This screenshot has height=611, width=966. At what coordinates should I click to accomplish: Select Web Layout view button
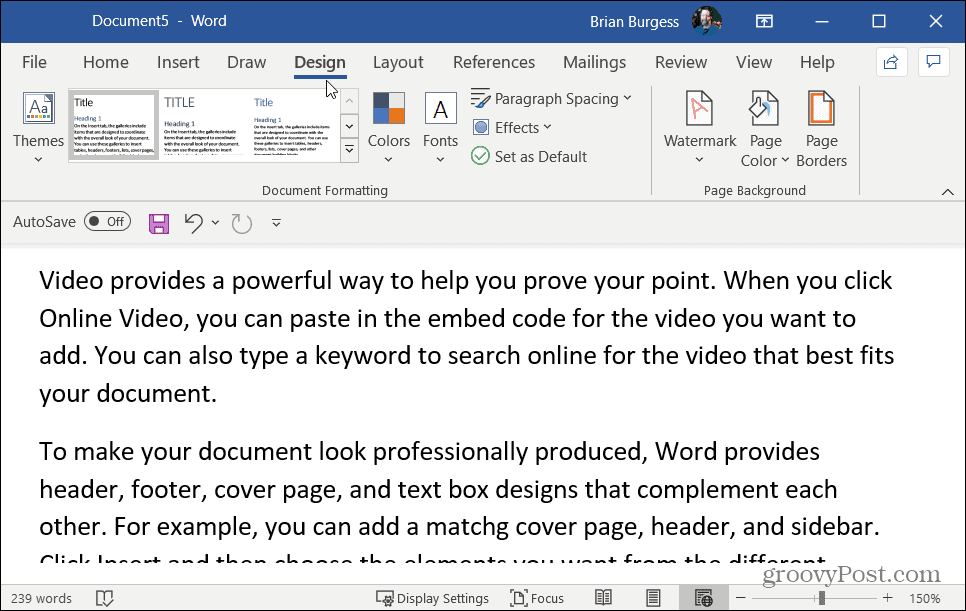tap(703, 597)
